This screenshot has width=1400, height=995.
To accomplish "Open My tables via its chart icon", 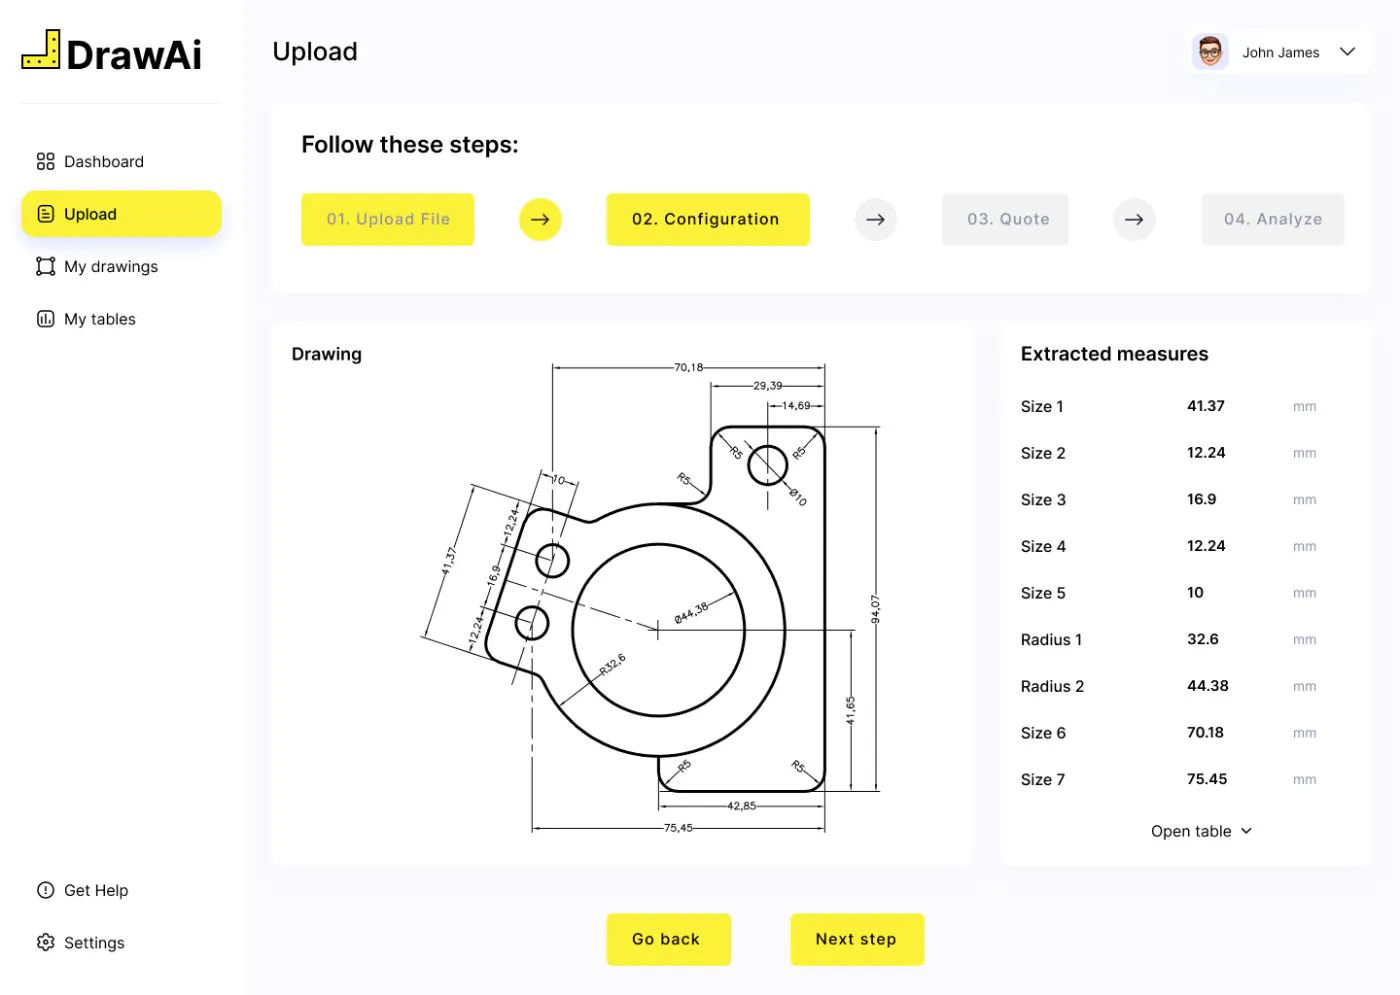I will point(45,318).
